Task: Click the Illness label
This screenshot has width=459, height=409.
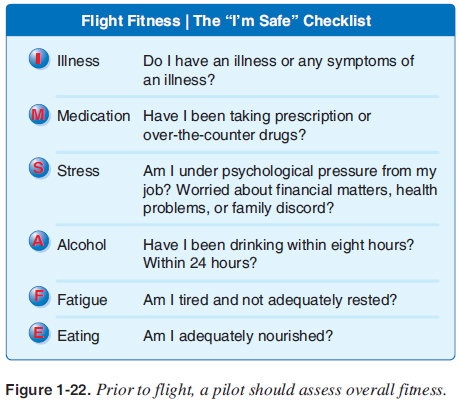Action: (x=78, y=61)
